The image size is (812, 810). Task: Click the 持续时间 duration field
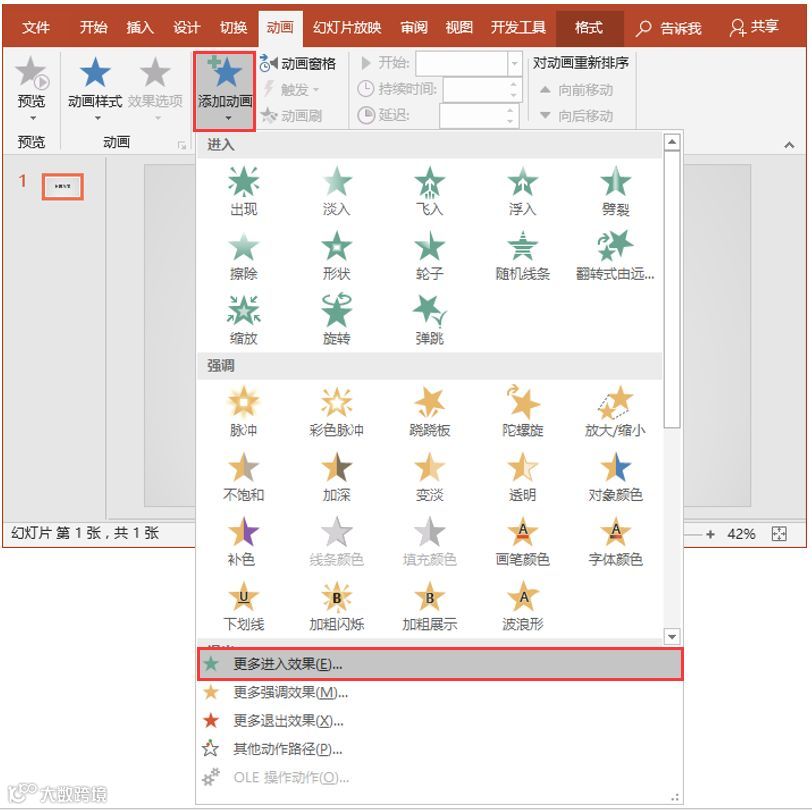point(482,90)
